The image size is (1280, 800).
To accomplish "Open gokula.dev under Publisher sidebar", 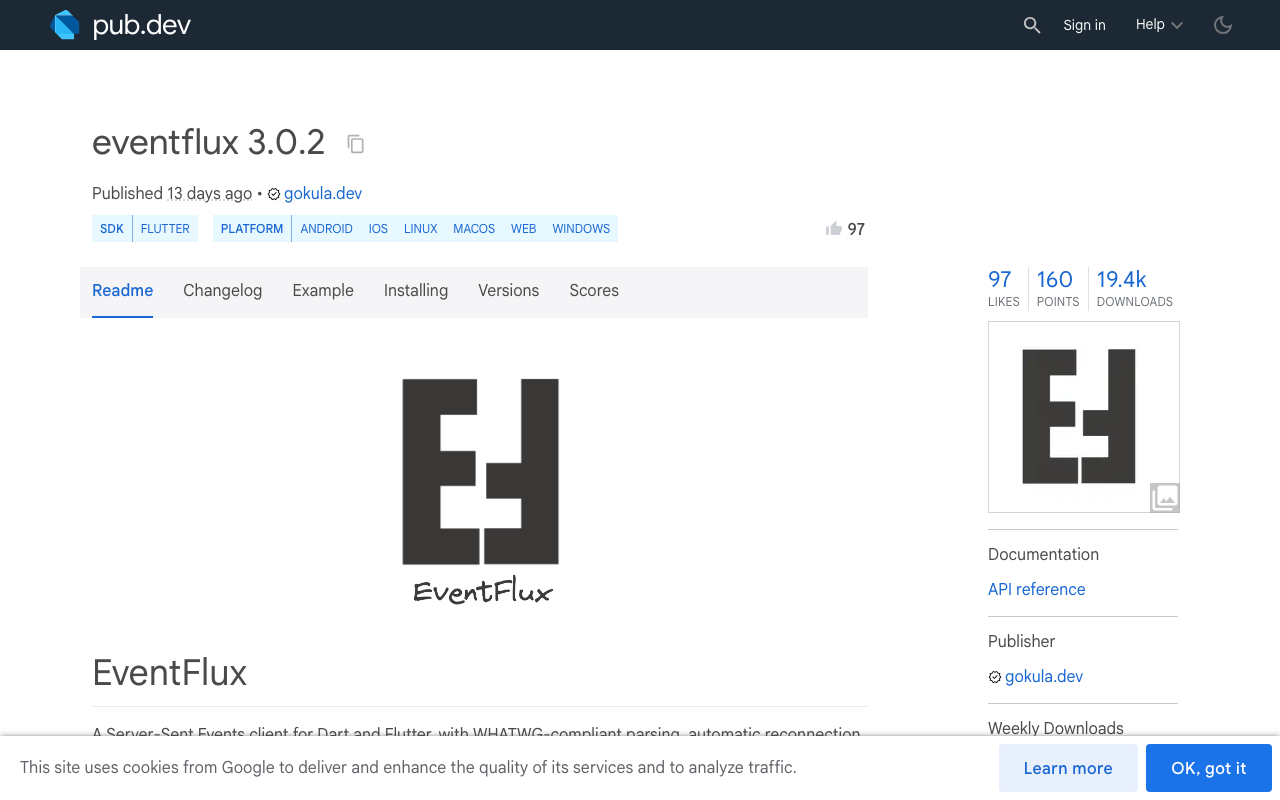I will point(1044,677).
